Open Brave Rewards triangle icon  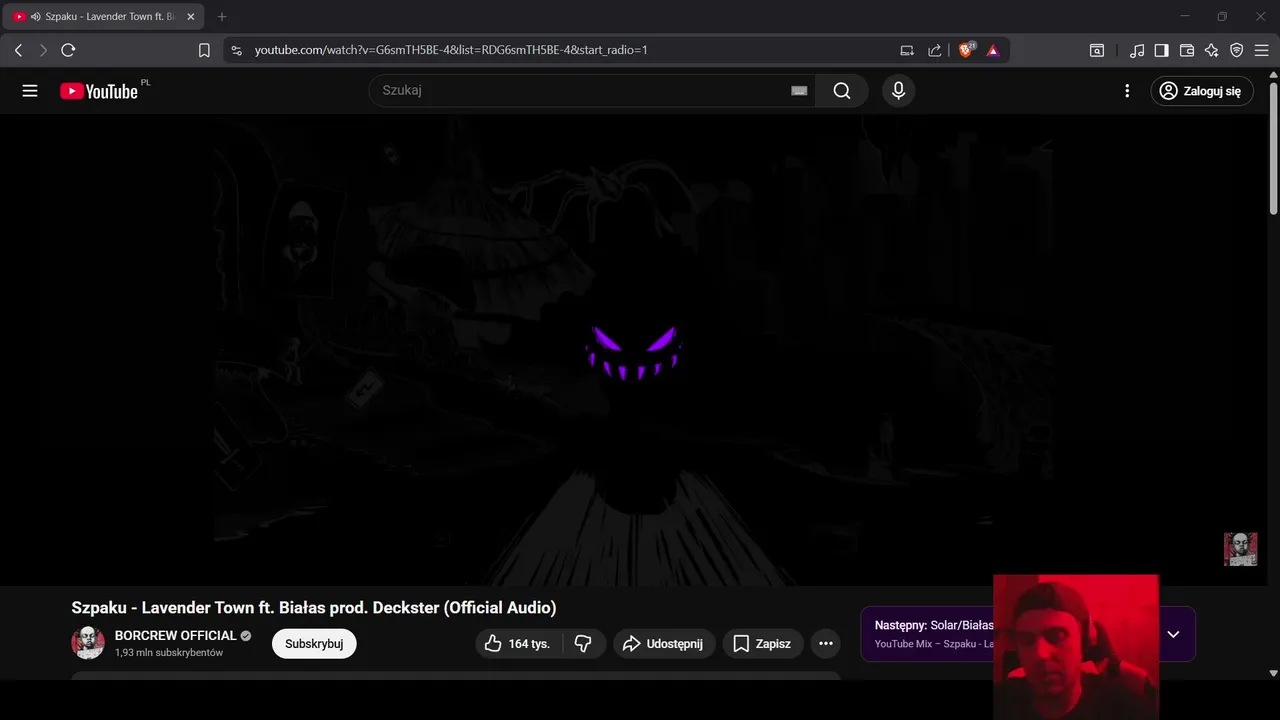coord(993,50)
